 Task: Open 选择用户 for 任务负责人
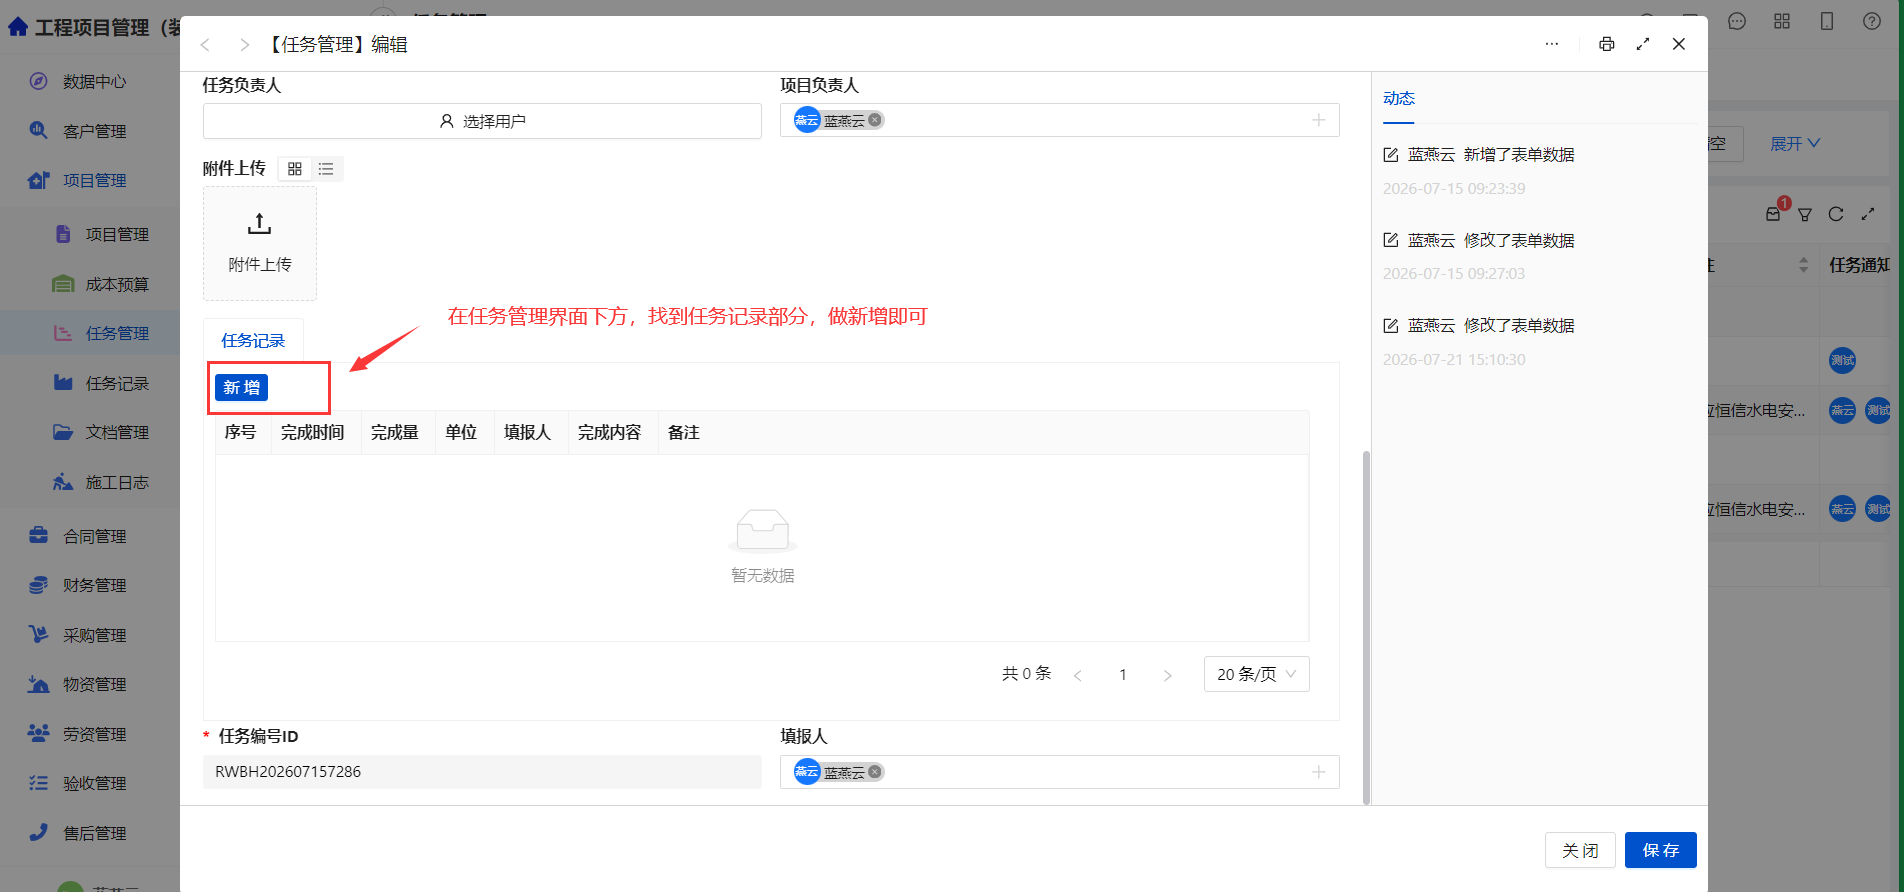pyautogui.click(x=482, y=121)
